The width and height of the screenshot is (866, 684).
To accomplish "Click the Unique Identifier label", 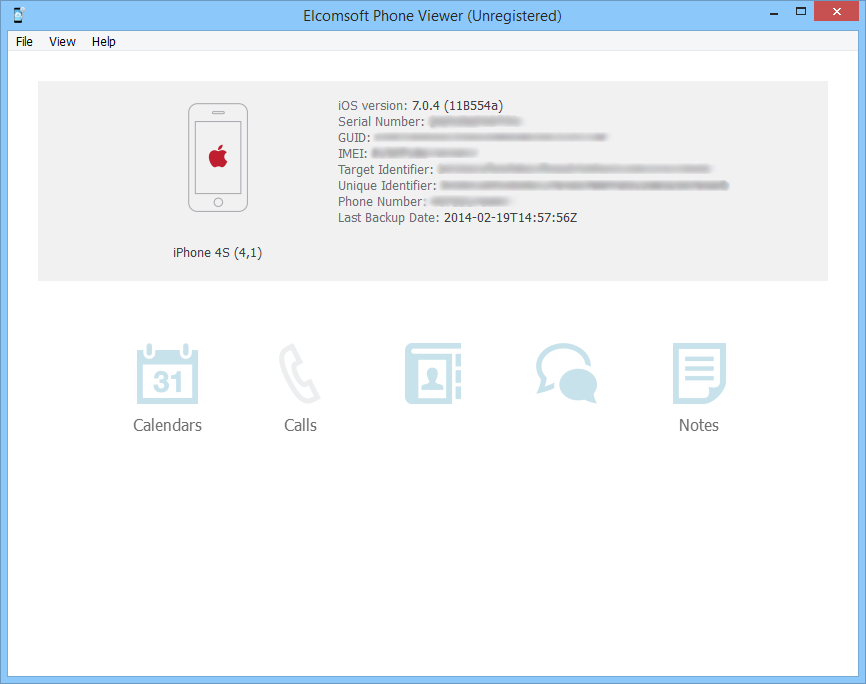I will 387,186.
